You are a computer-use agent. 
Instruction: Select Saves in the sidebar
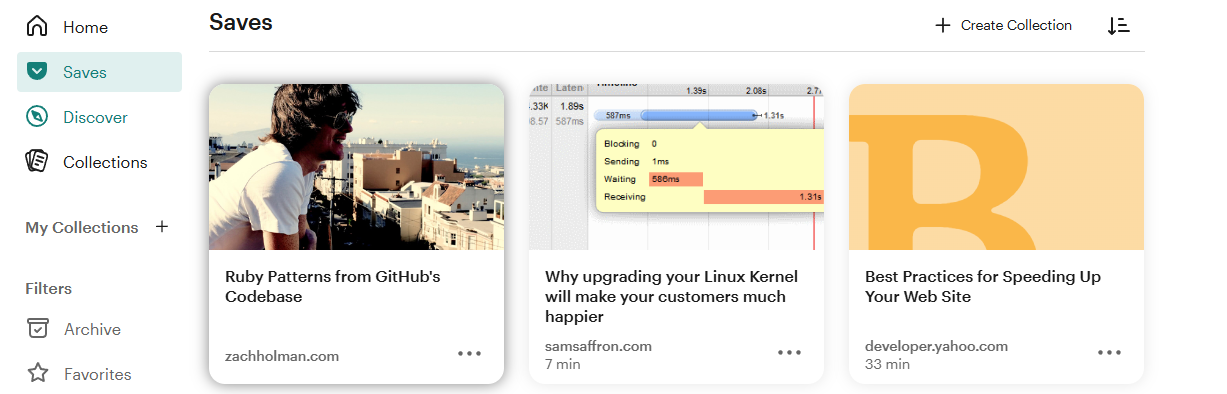click(99, 72)
